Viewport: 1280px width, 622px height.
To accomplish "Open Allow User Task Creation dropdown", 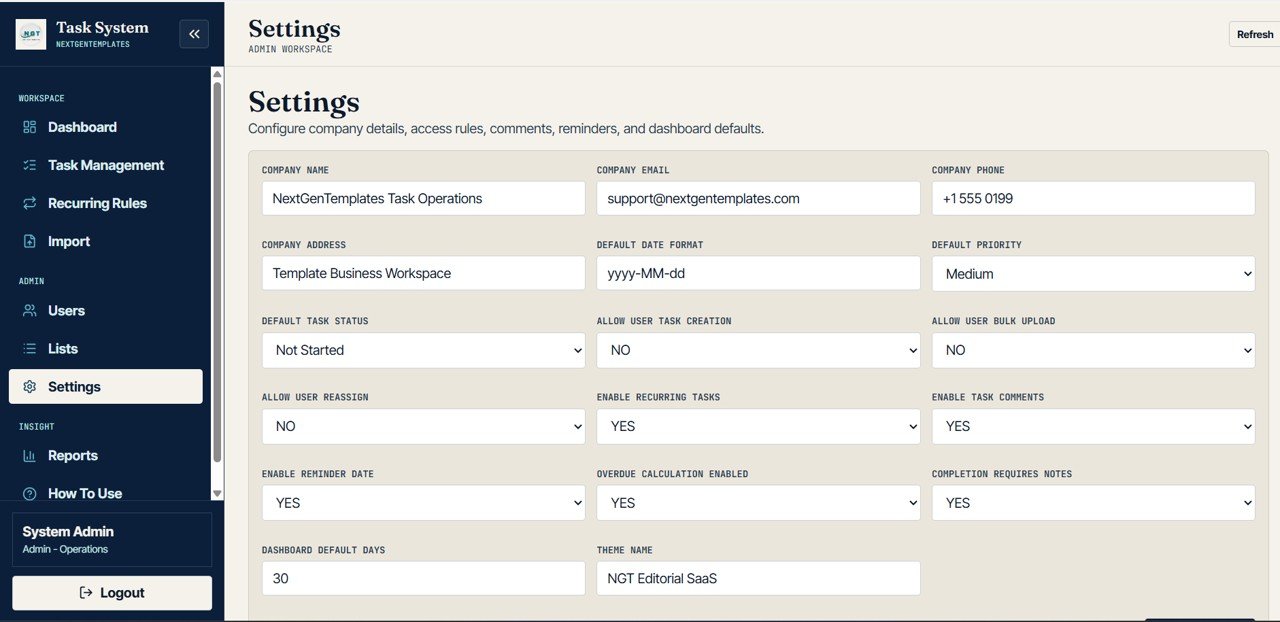I will tap(758, 350).
